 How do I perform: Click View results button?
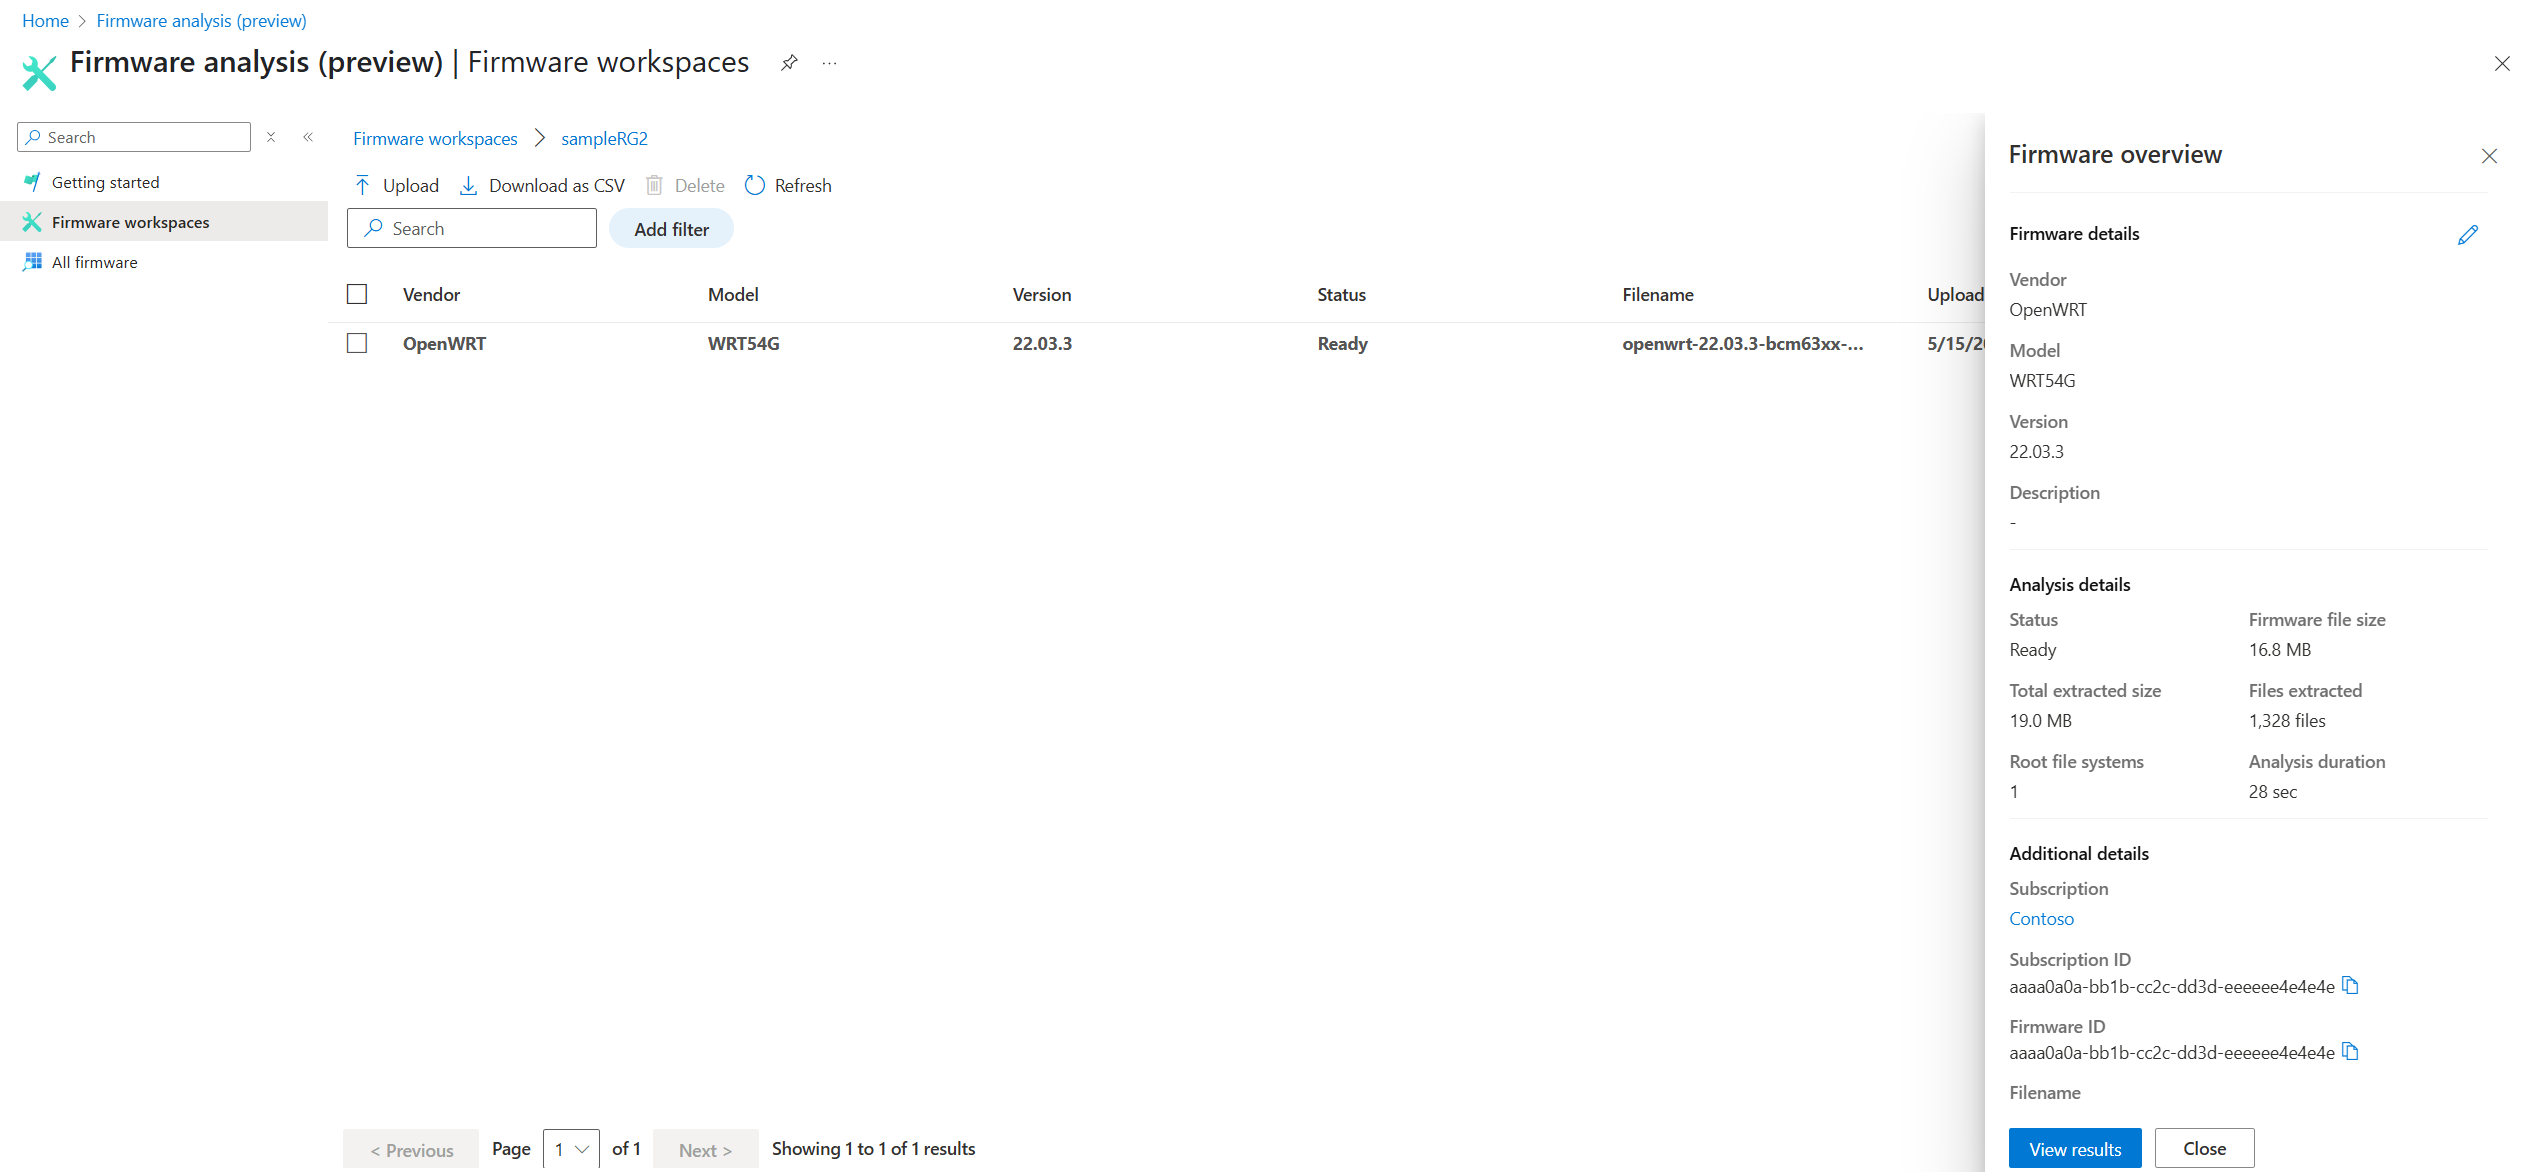[2075, 1149]
